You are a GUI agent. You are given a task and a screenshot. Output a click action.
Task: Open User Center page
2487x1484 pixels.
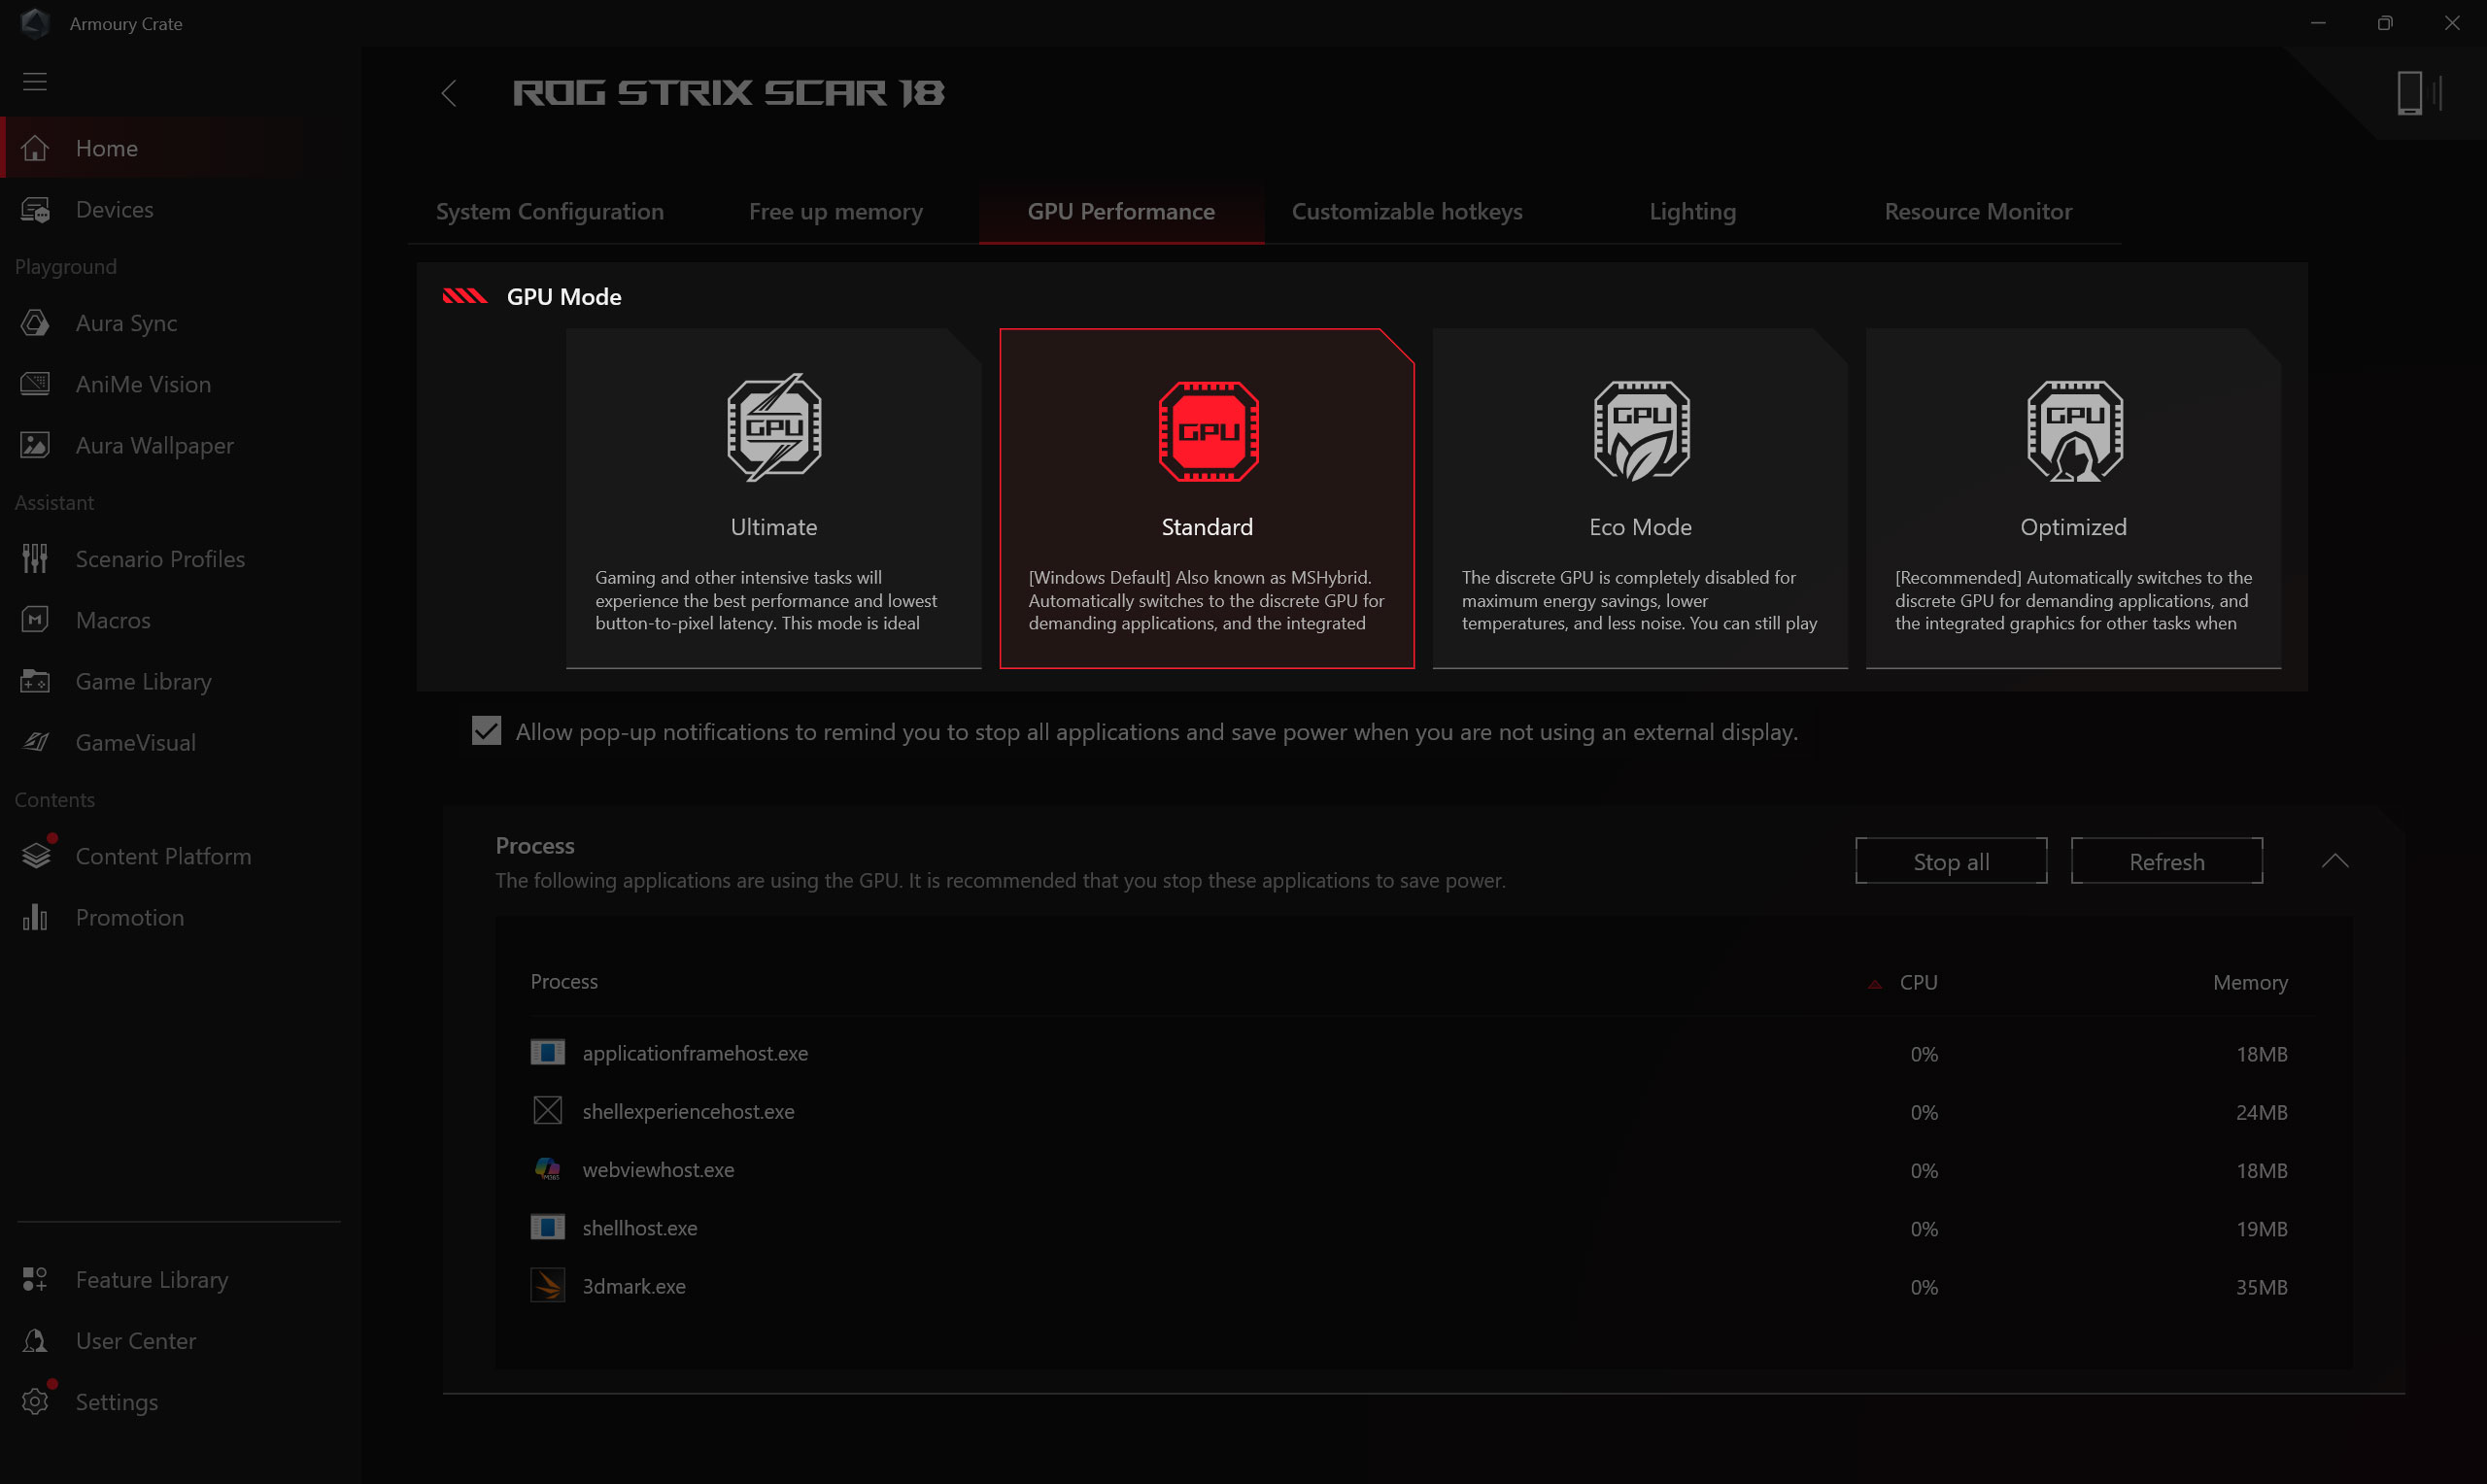[135, 1340]
